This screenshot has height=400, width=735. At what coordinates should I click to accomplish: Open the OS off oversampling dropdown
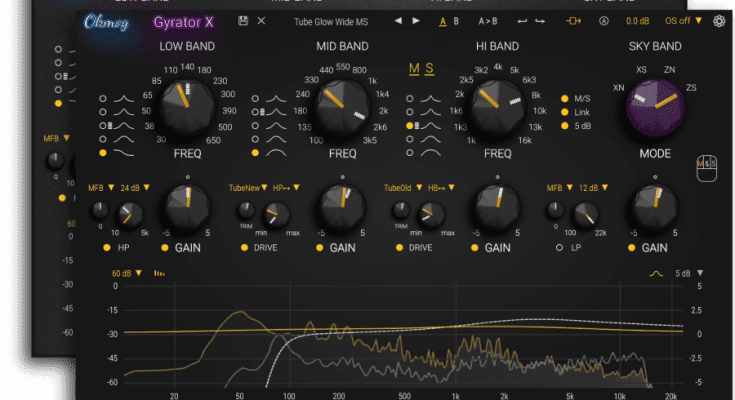pyautogui.click(x=683, y=20)
